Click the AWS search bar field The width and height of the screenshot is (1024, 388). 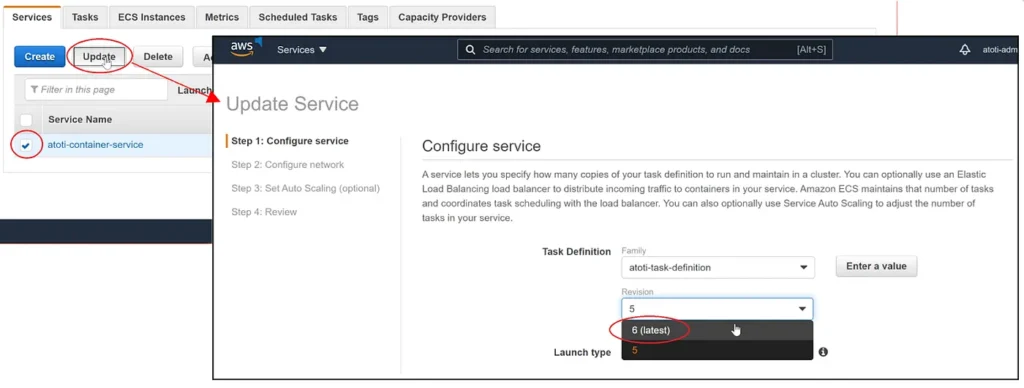click(x=645, y=50)
